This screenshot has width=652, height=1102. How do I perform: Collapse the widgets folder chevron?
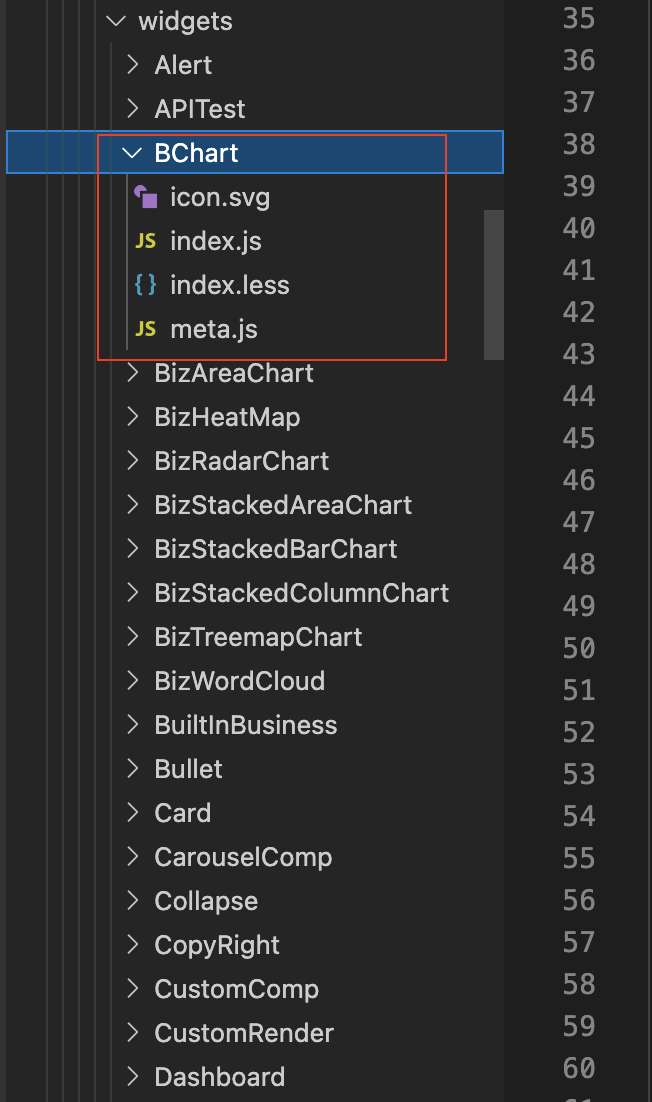click(117, 21)
